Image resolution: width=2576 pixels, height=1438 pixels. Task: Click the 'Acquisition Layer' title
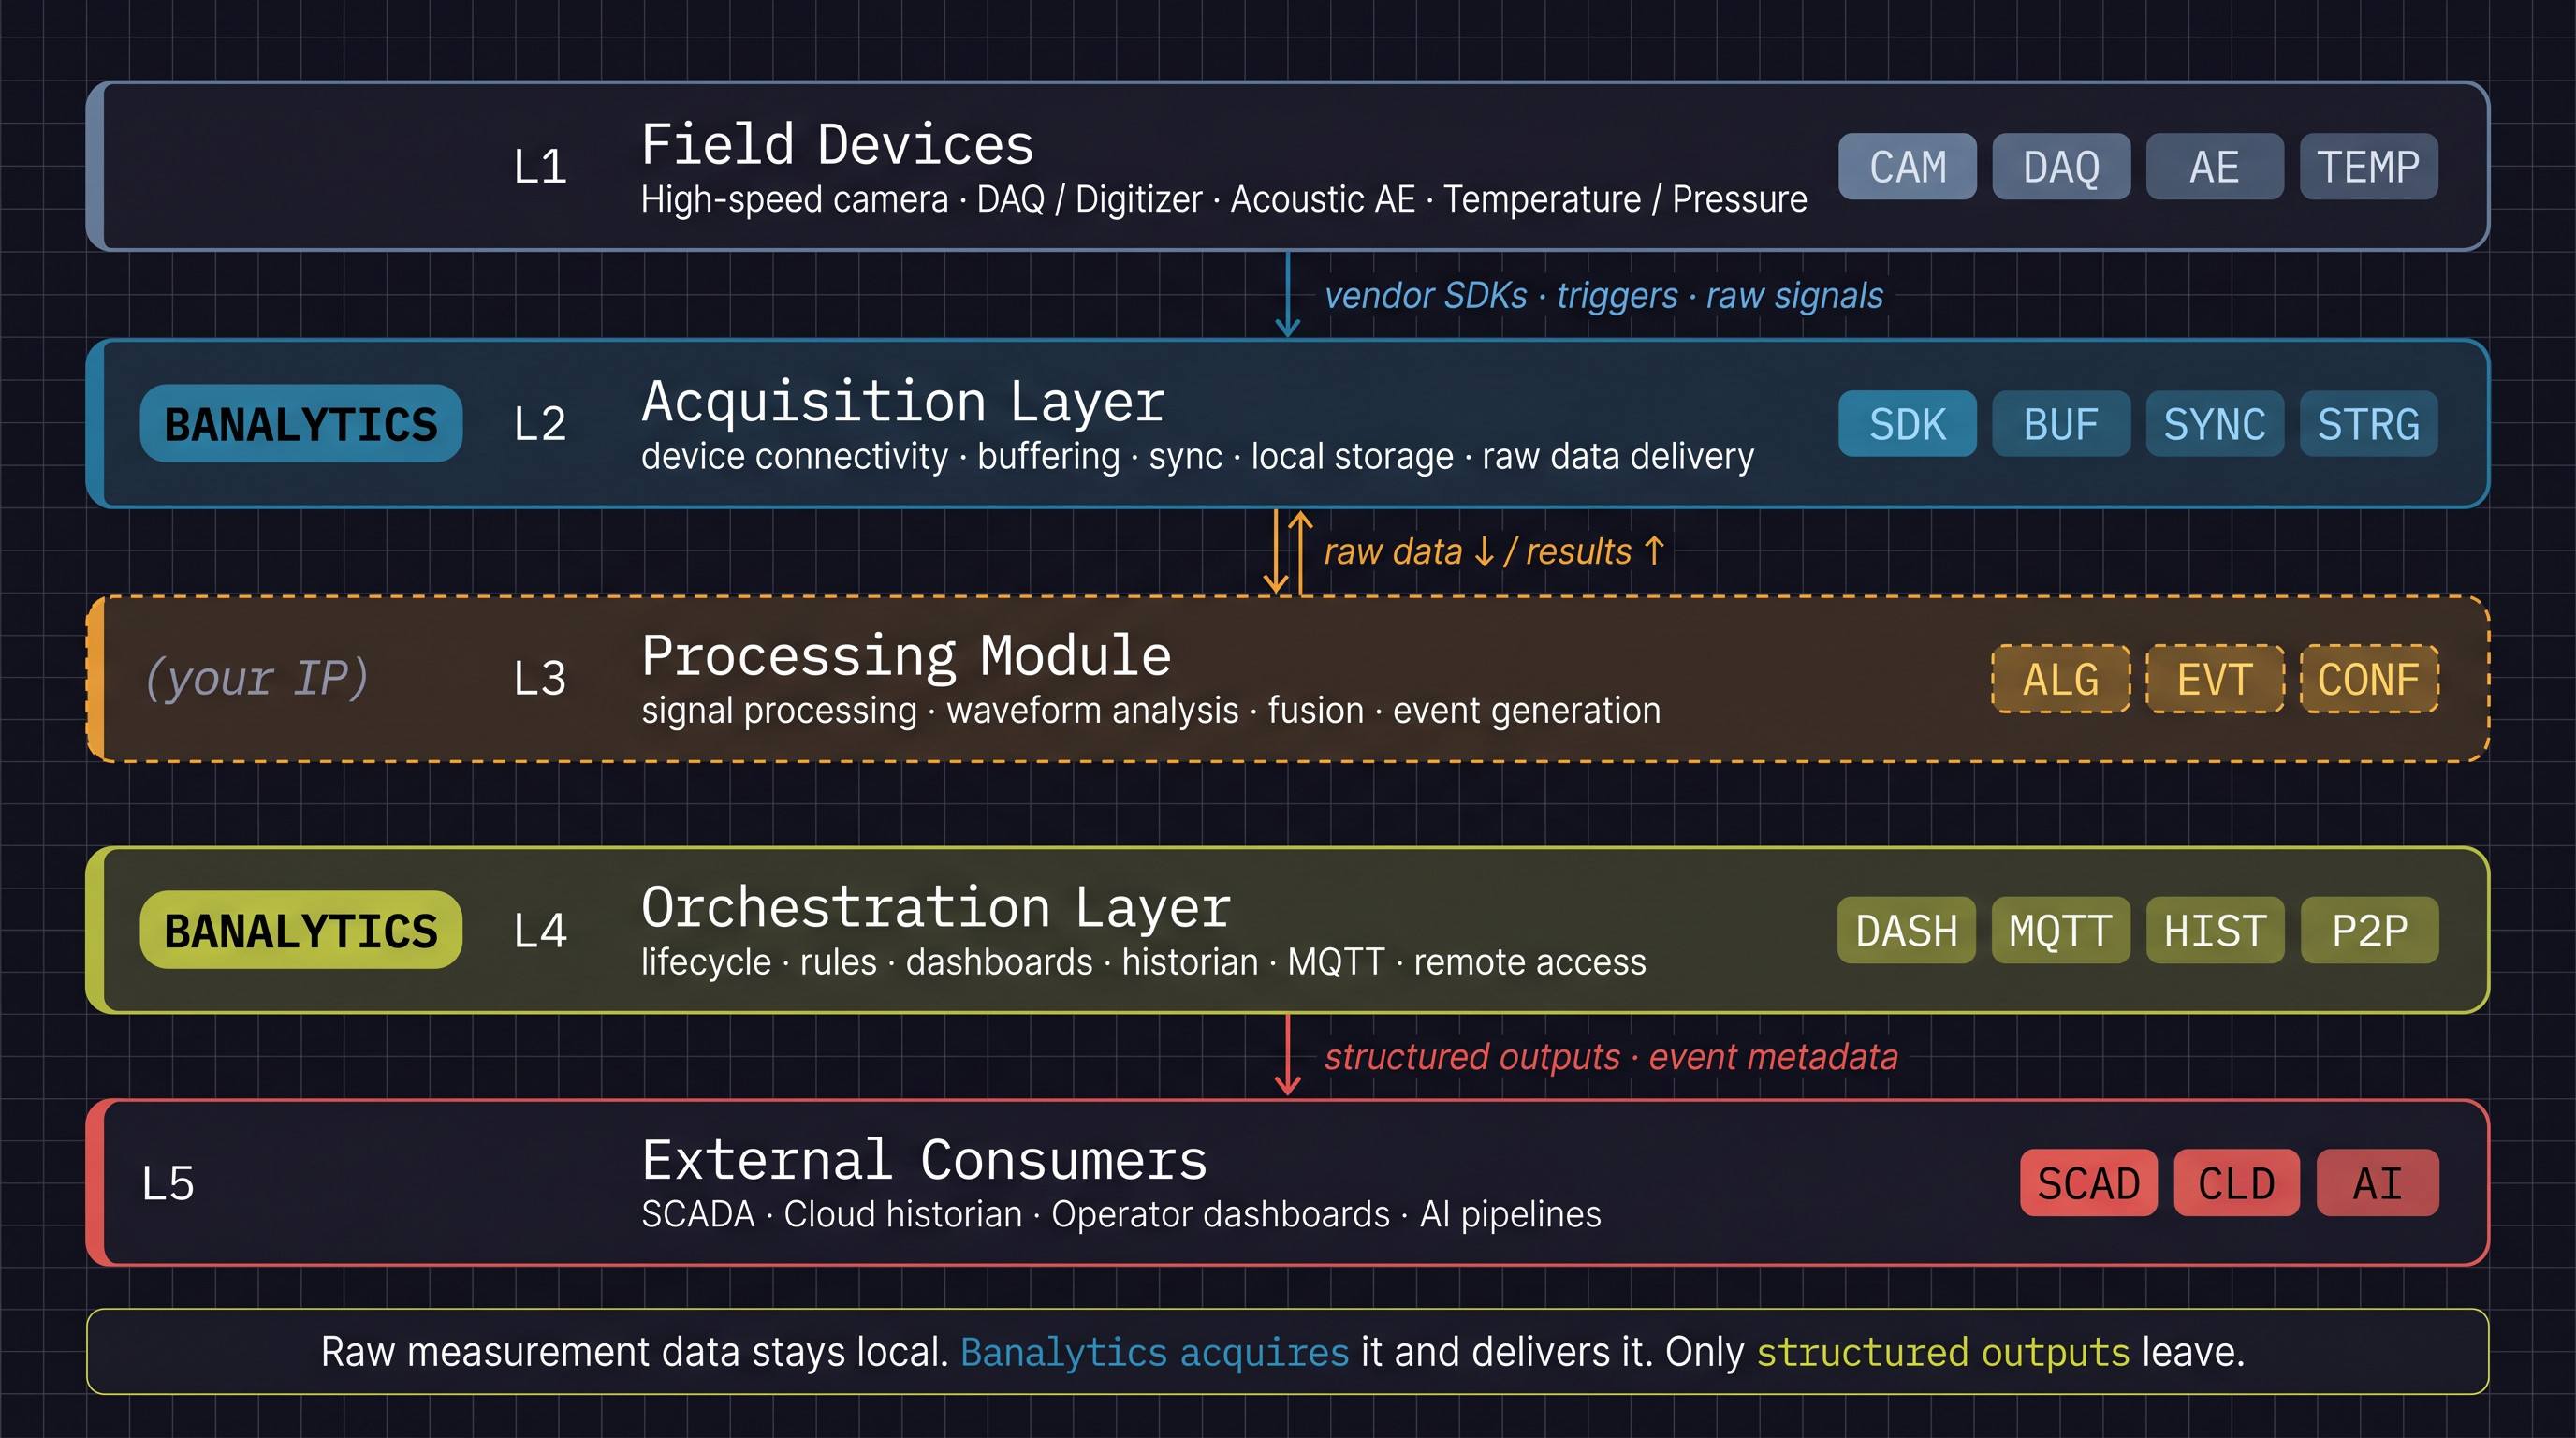[x=903, y=401]
